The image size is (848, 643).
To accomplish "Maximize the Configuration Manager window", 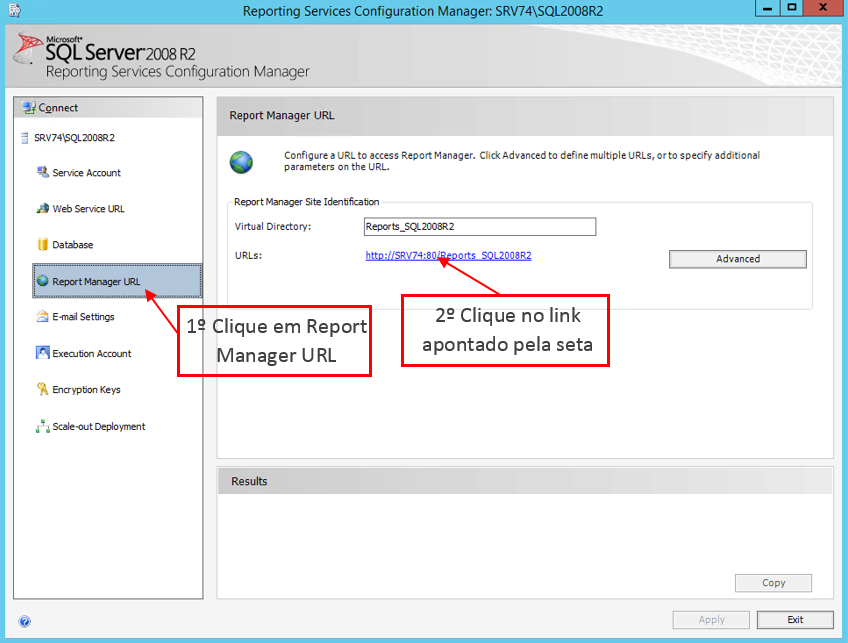I will [792, 8].
